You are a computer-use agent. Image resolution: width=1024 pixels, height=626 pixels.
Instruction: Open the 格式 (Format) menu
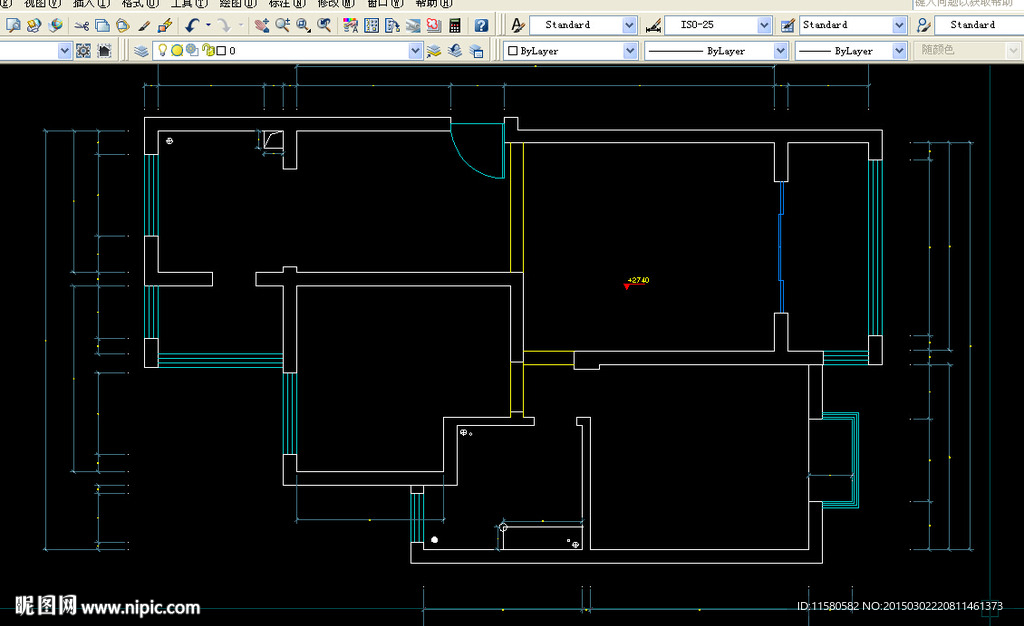(x=139, y=3)
